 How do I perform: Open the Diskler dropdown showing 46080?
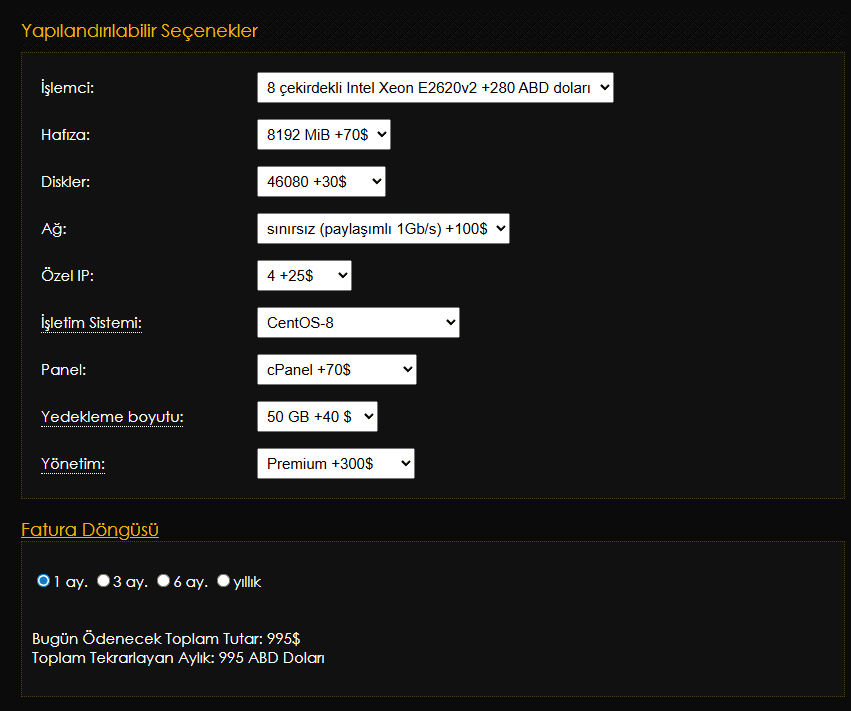click(320, 182)
